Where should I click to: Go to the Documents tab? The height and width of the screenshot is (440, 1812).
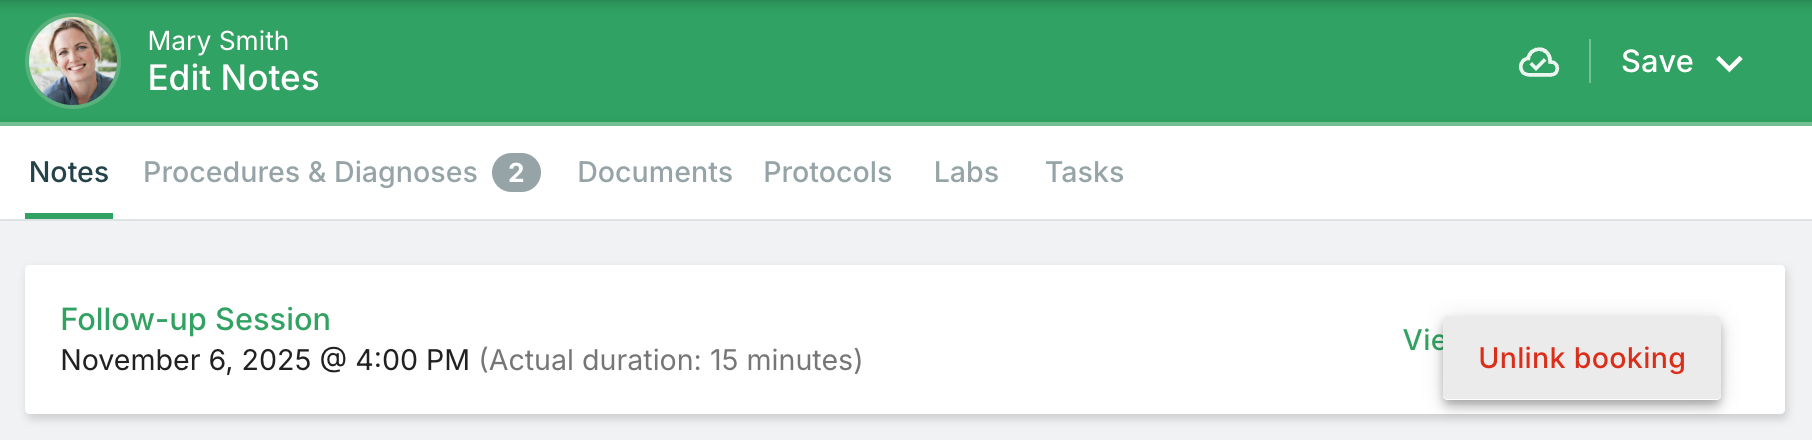(655, 172)
